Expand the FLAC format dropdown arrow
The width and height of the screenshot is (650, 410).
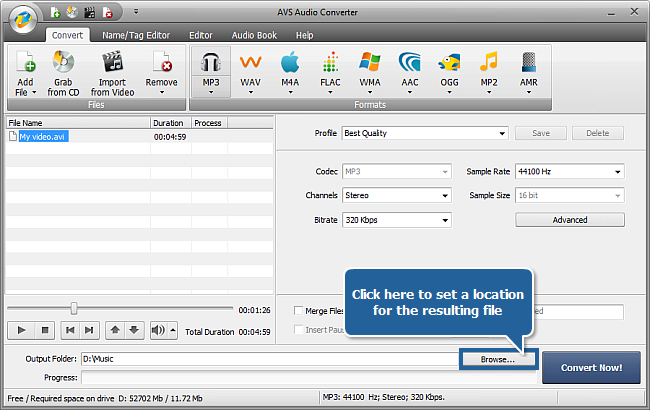pyautogui.click(x=330, y=92)
